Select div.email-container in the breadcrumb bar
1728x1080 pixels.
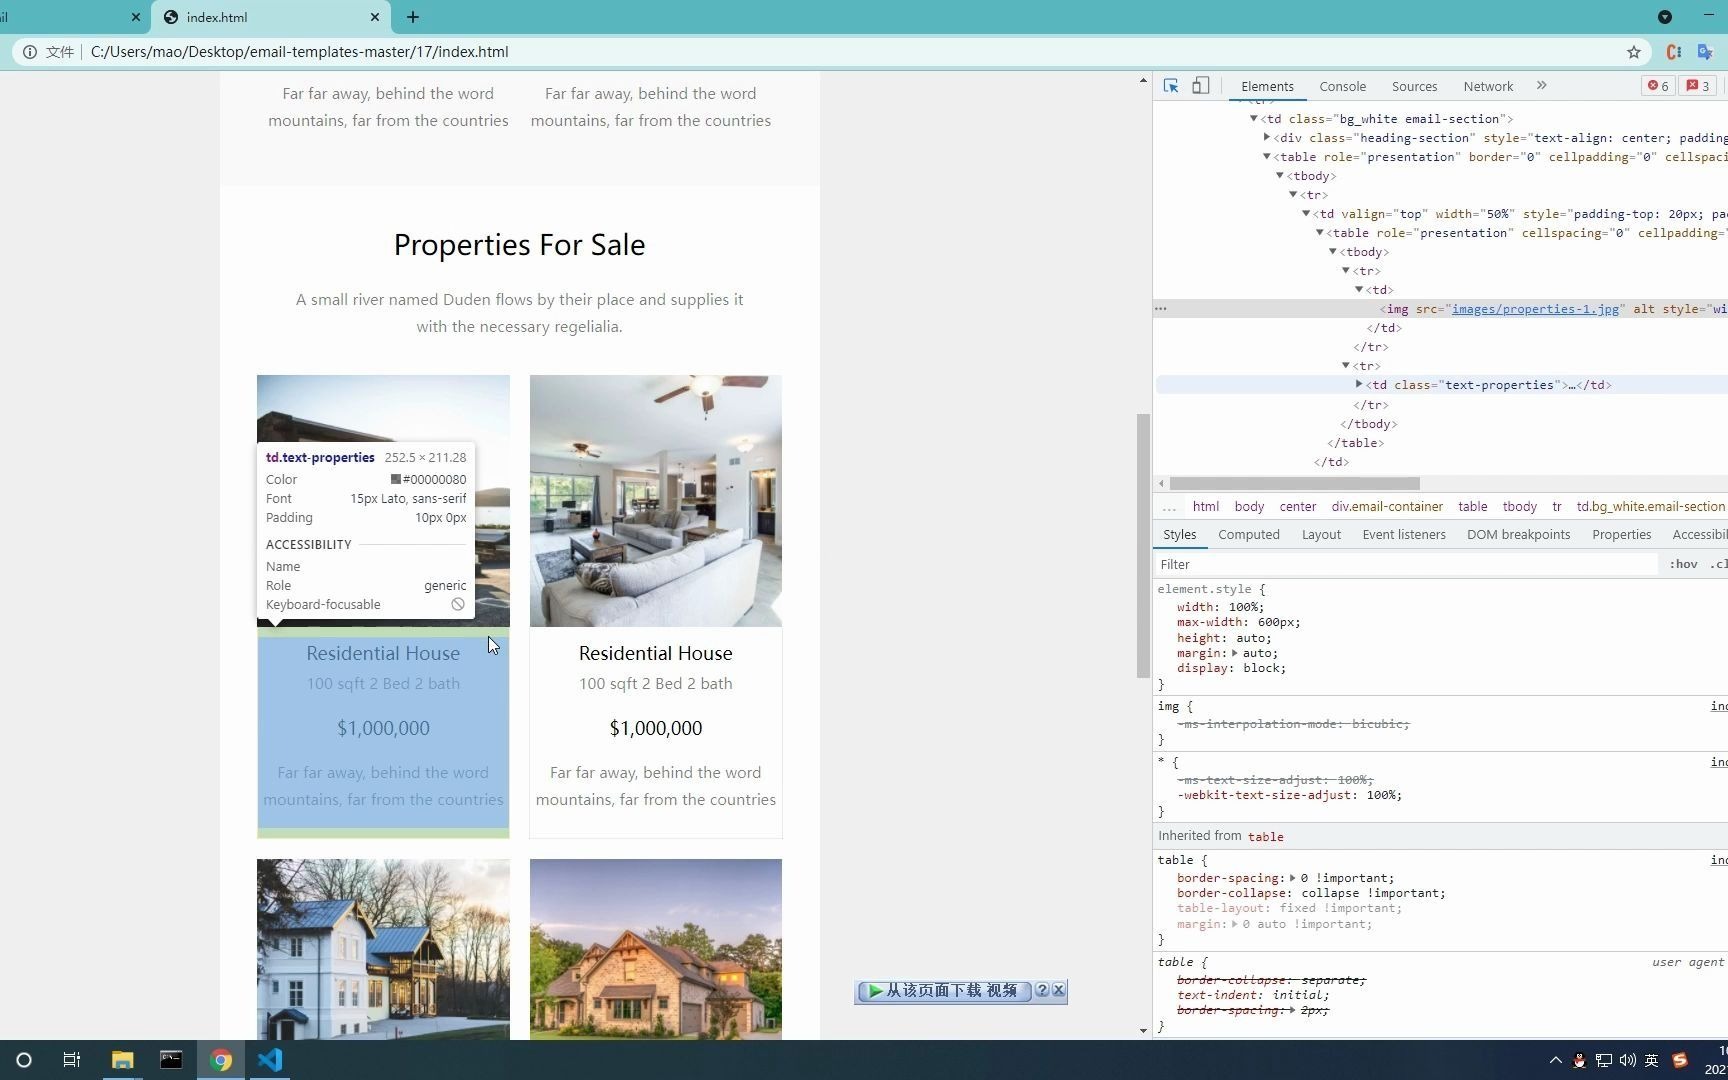1387,507
